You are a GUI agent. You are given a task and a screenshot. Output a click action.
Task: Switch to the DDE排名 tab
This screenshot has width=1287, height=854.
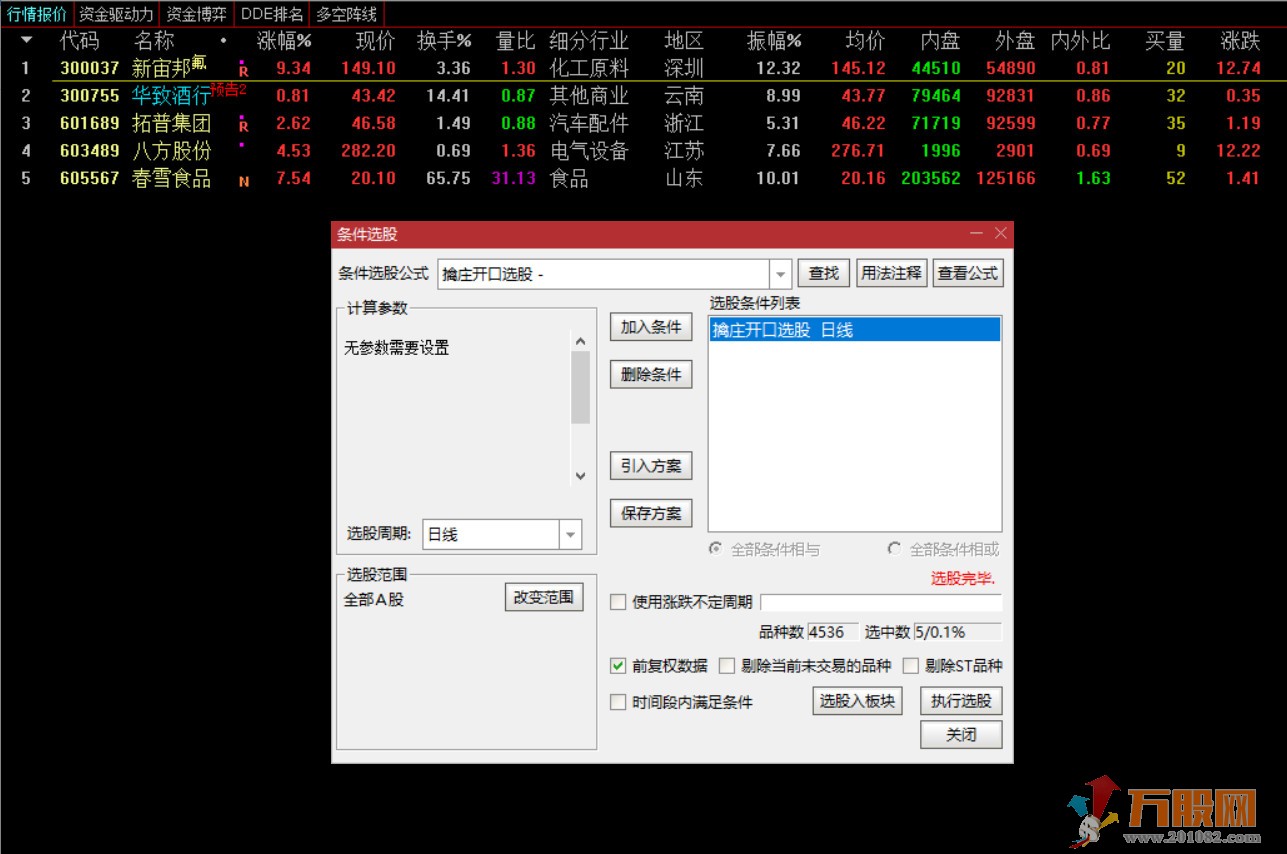click(272, 14)
